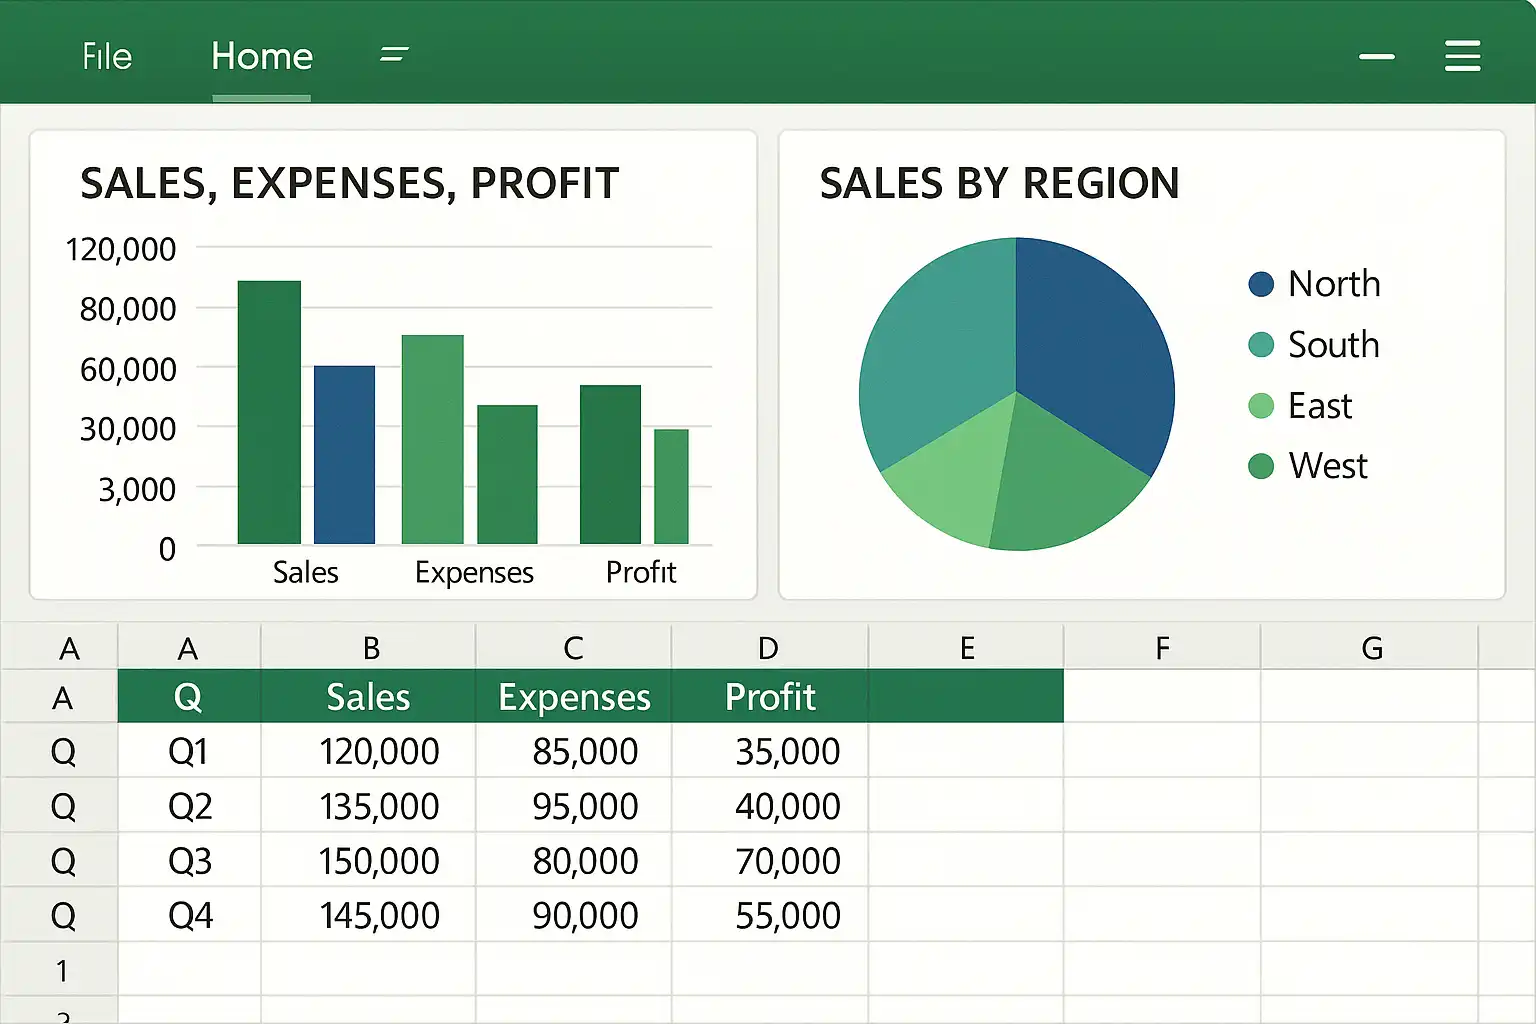Click the Sales header cell
Screen dimensions: 1536x1024
pos(368,697)
